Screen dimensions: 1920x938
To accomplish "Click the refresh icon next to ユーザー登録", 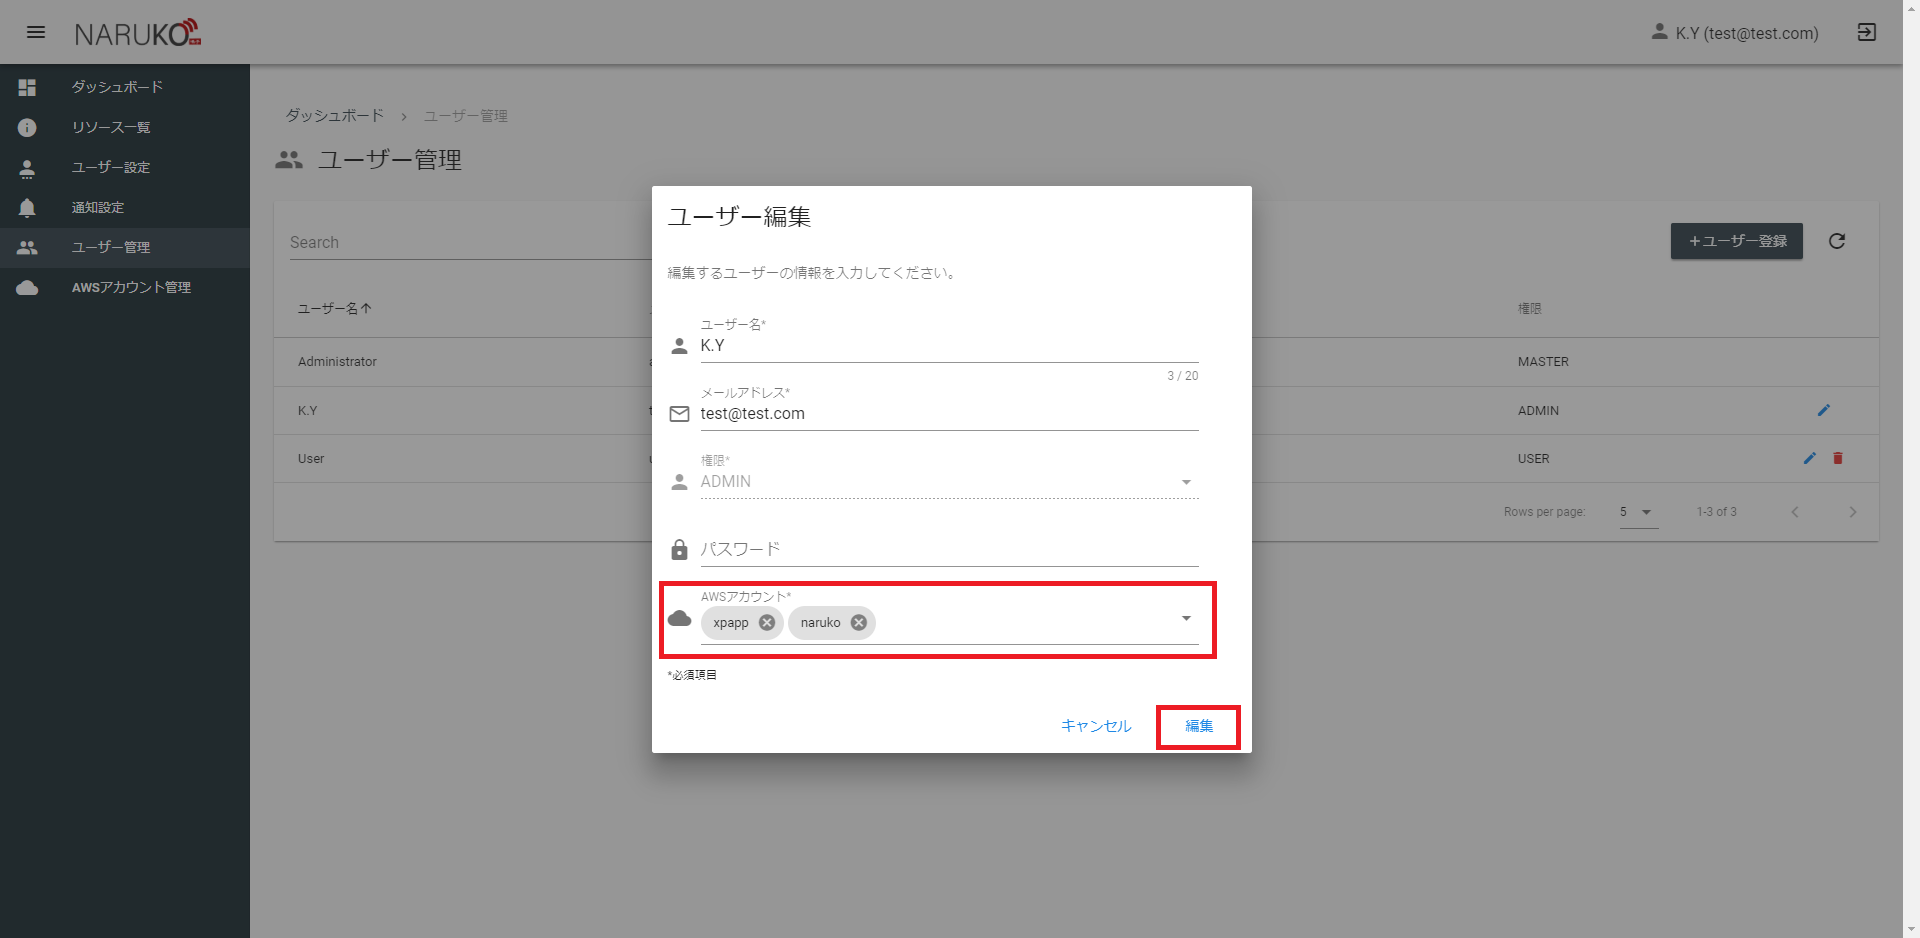I will (1837, 241).
